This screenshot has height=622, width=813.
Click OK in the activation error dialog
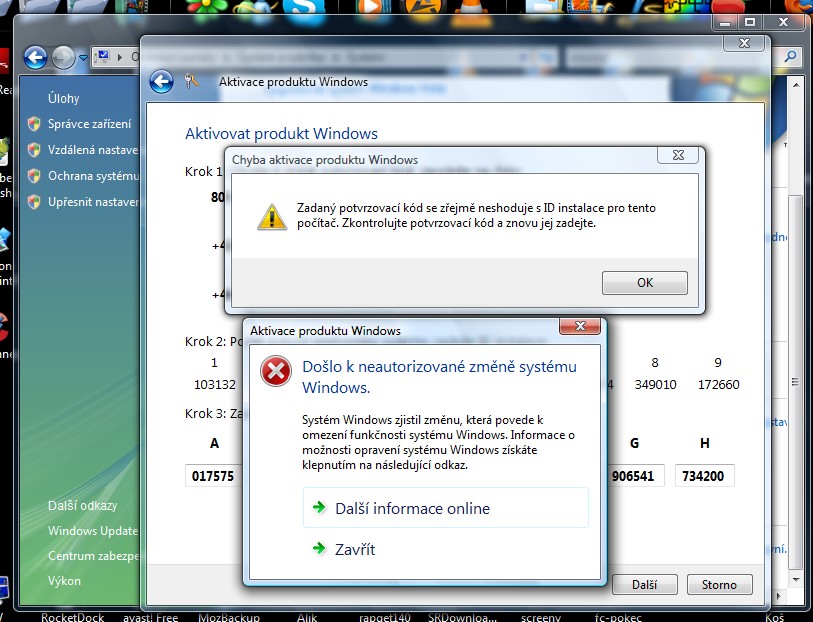point(644,283)
